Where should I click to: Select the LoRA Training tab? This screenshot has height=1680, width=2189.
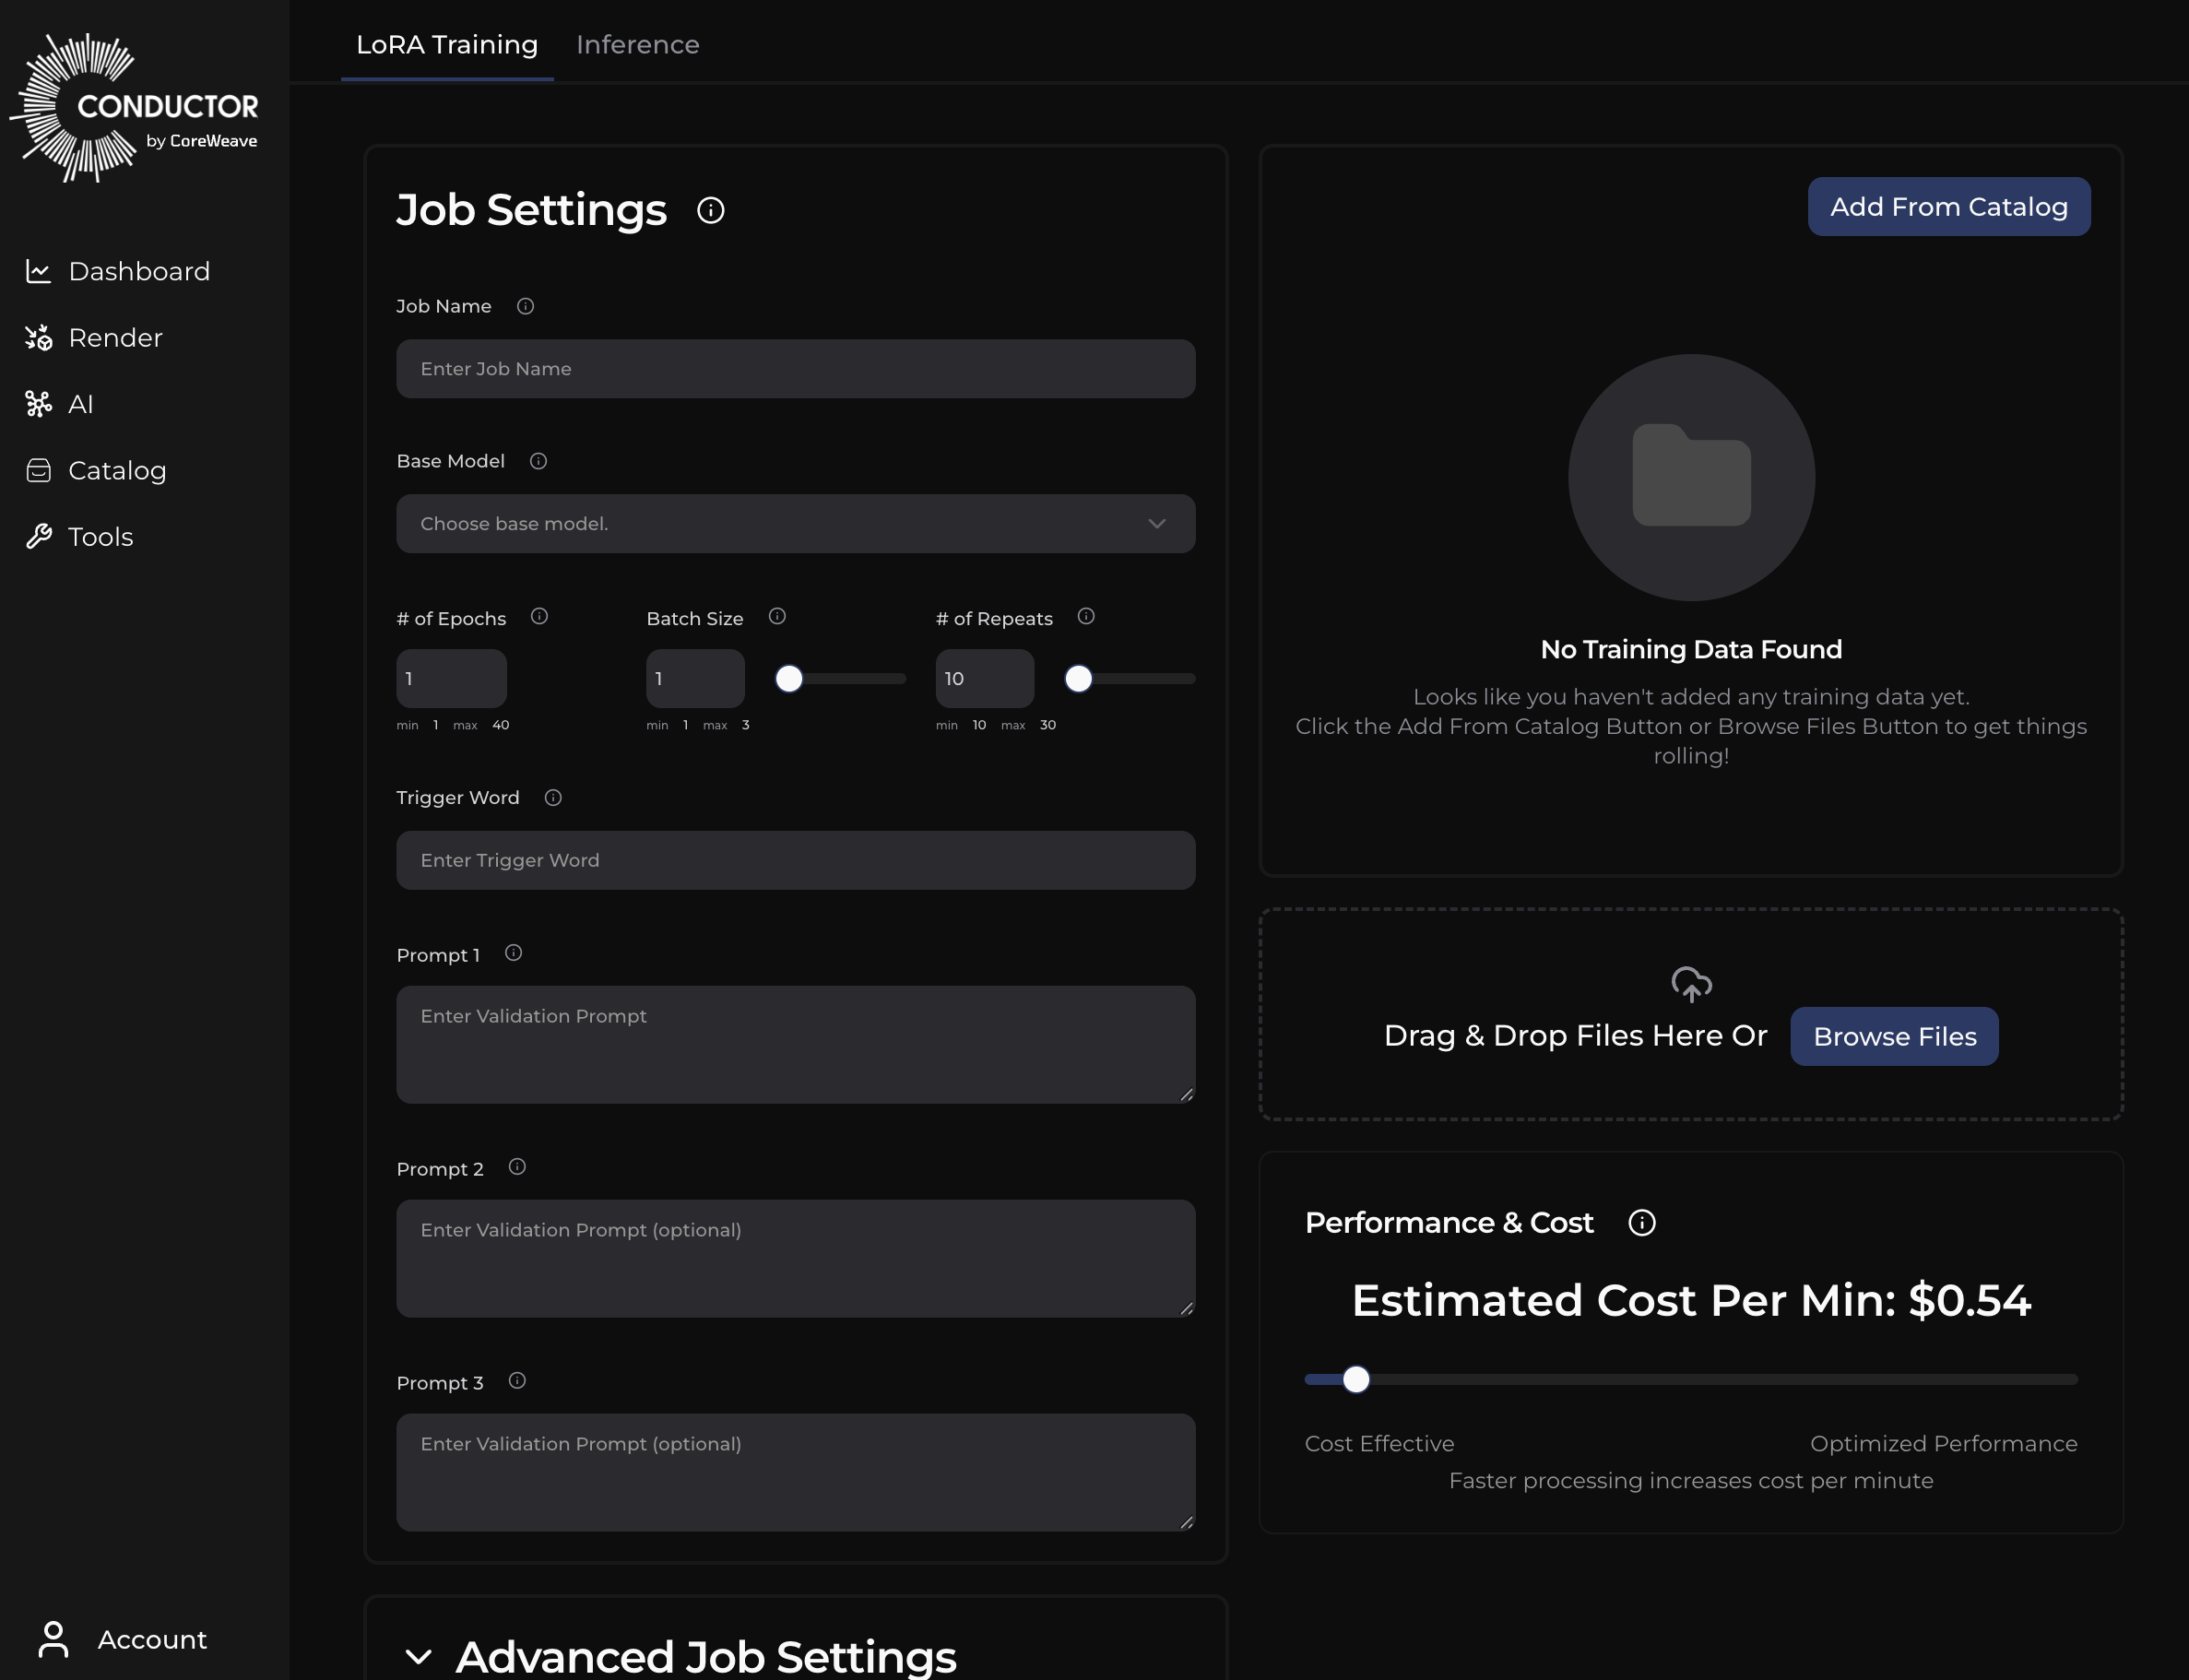coord(447,45)
